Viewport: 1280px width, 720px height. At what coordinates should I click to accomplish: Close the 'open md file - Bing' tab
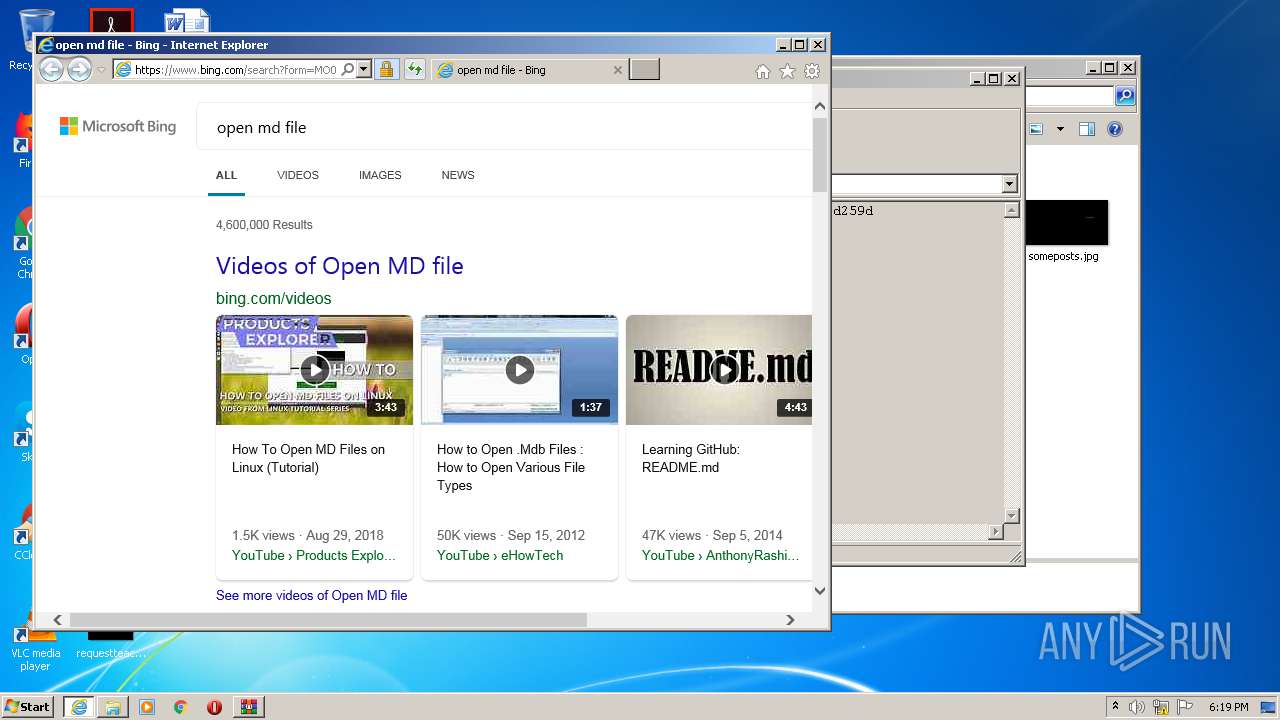click(618, 70)
